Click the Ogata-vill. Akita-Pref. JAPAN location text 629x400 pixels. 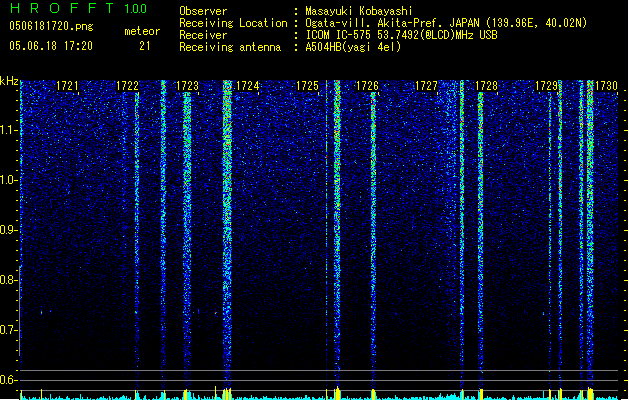[x=446, y=23]
